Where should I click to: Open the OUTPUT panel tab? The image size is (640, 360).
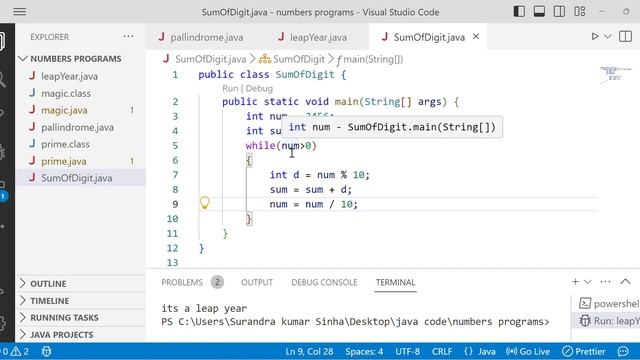[257, 282]
